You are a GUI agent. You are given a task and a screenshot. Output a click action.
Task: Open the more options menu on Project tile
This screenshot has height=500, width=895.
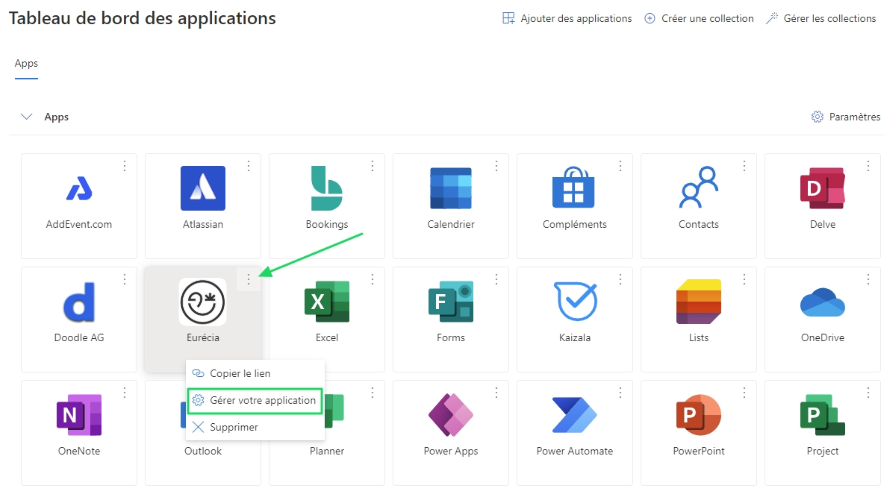868,393
